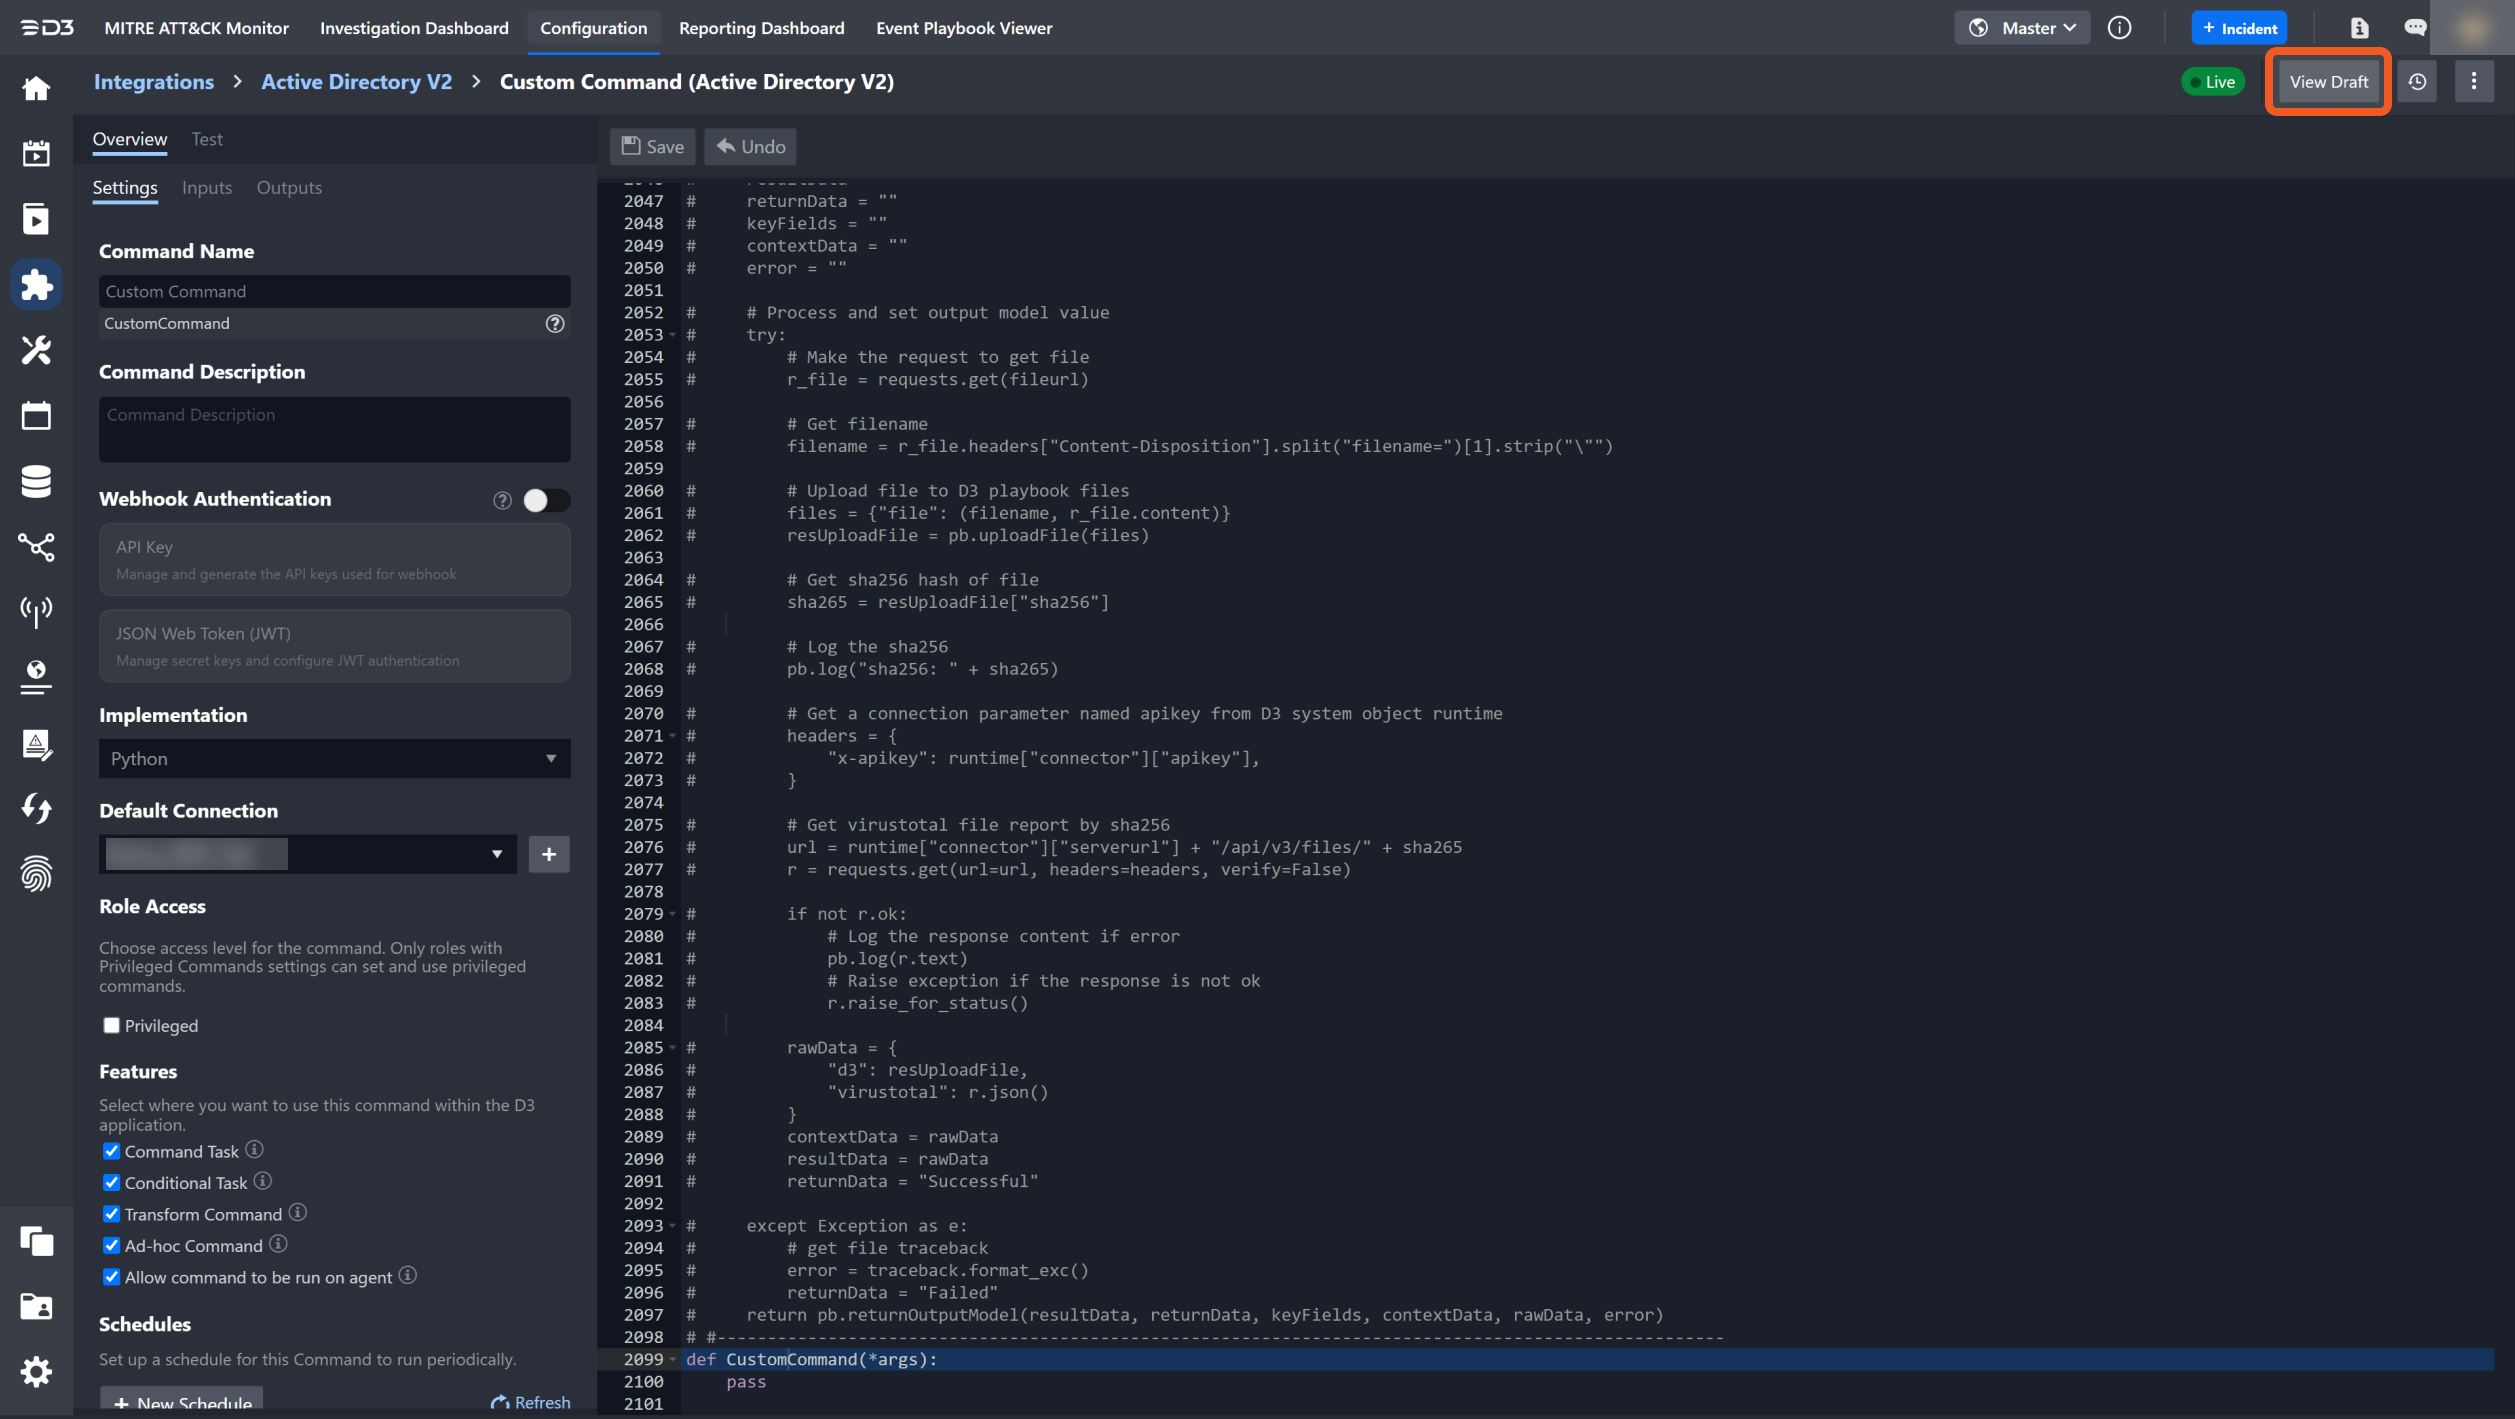This screenshot has width=2515, height=1419.
Task: Click the database stack sidebar icon
Action: (36, 481)
